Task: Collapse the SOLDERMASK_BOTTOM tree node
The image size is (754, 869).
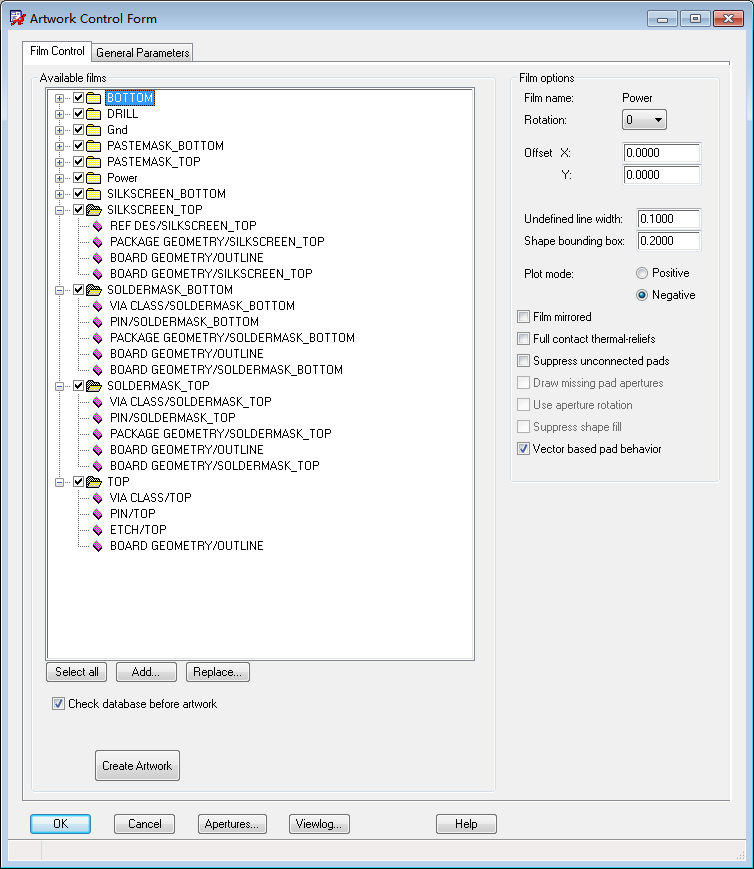Action: [x=59, y=290]
